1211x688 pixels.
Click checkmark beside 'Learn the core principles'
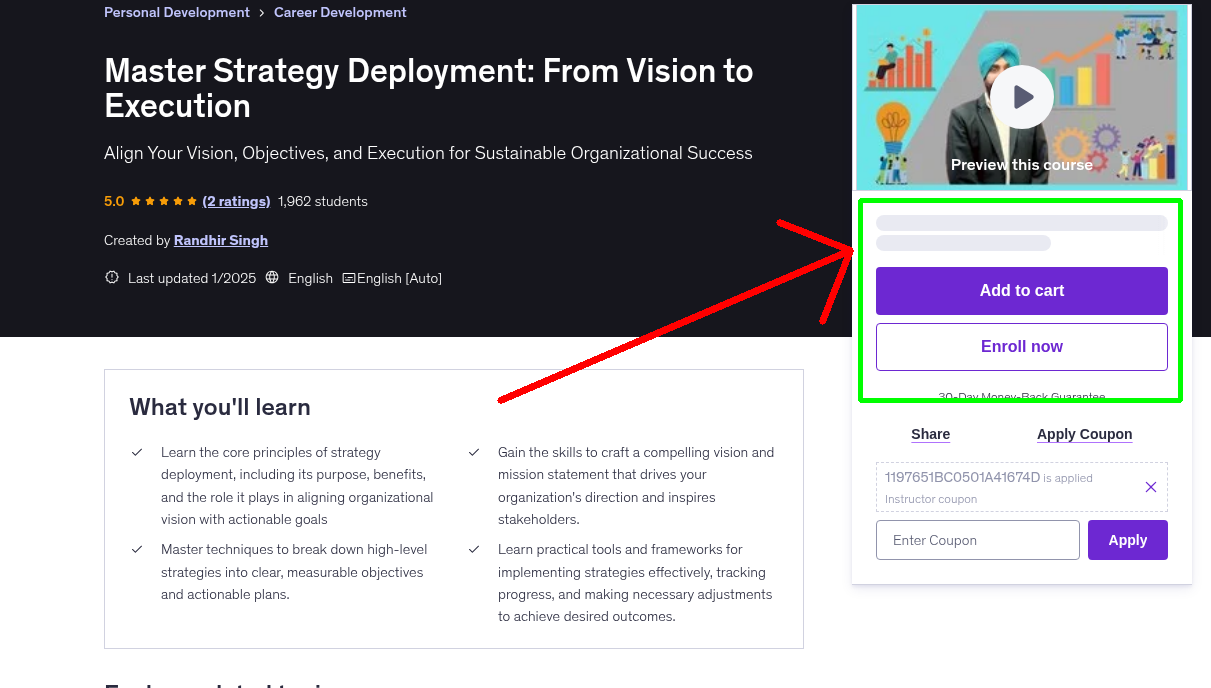pos(137,453)
